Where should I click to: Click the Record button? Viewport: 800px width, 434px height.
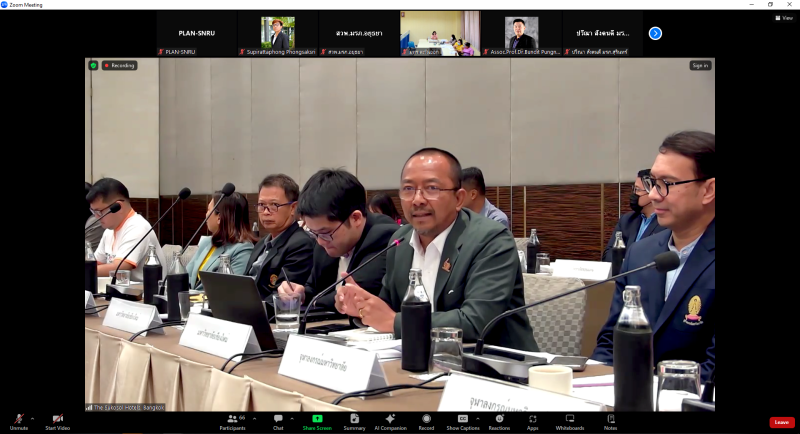pos(426,422)
